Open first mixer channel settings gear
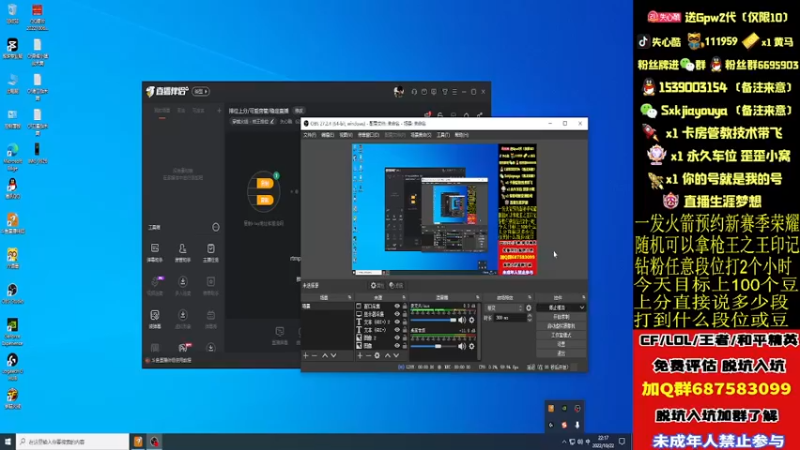 (x=471, y=320)
